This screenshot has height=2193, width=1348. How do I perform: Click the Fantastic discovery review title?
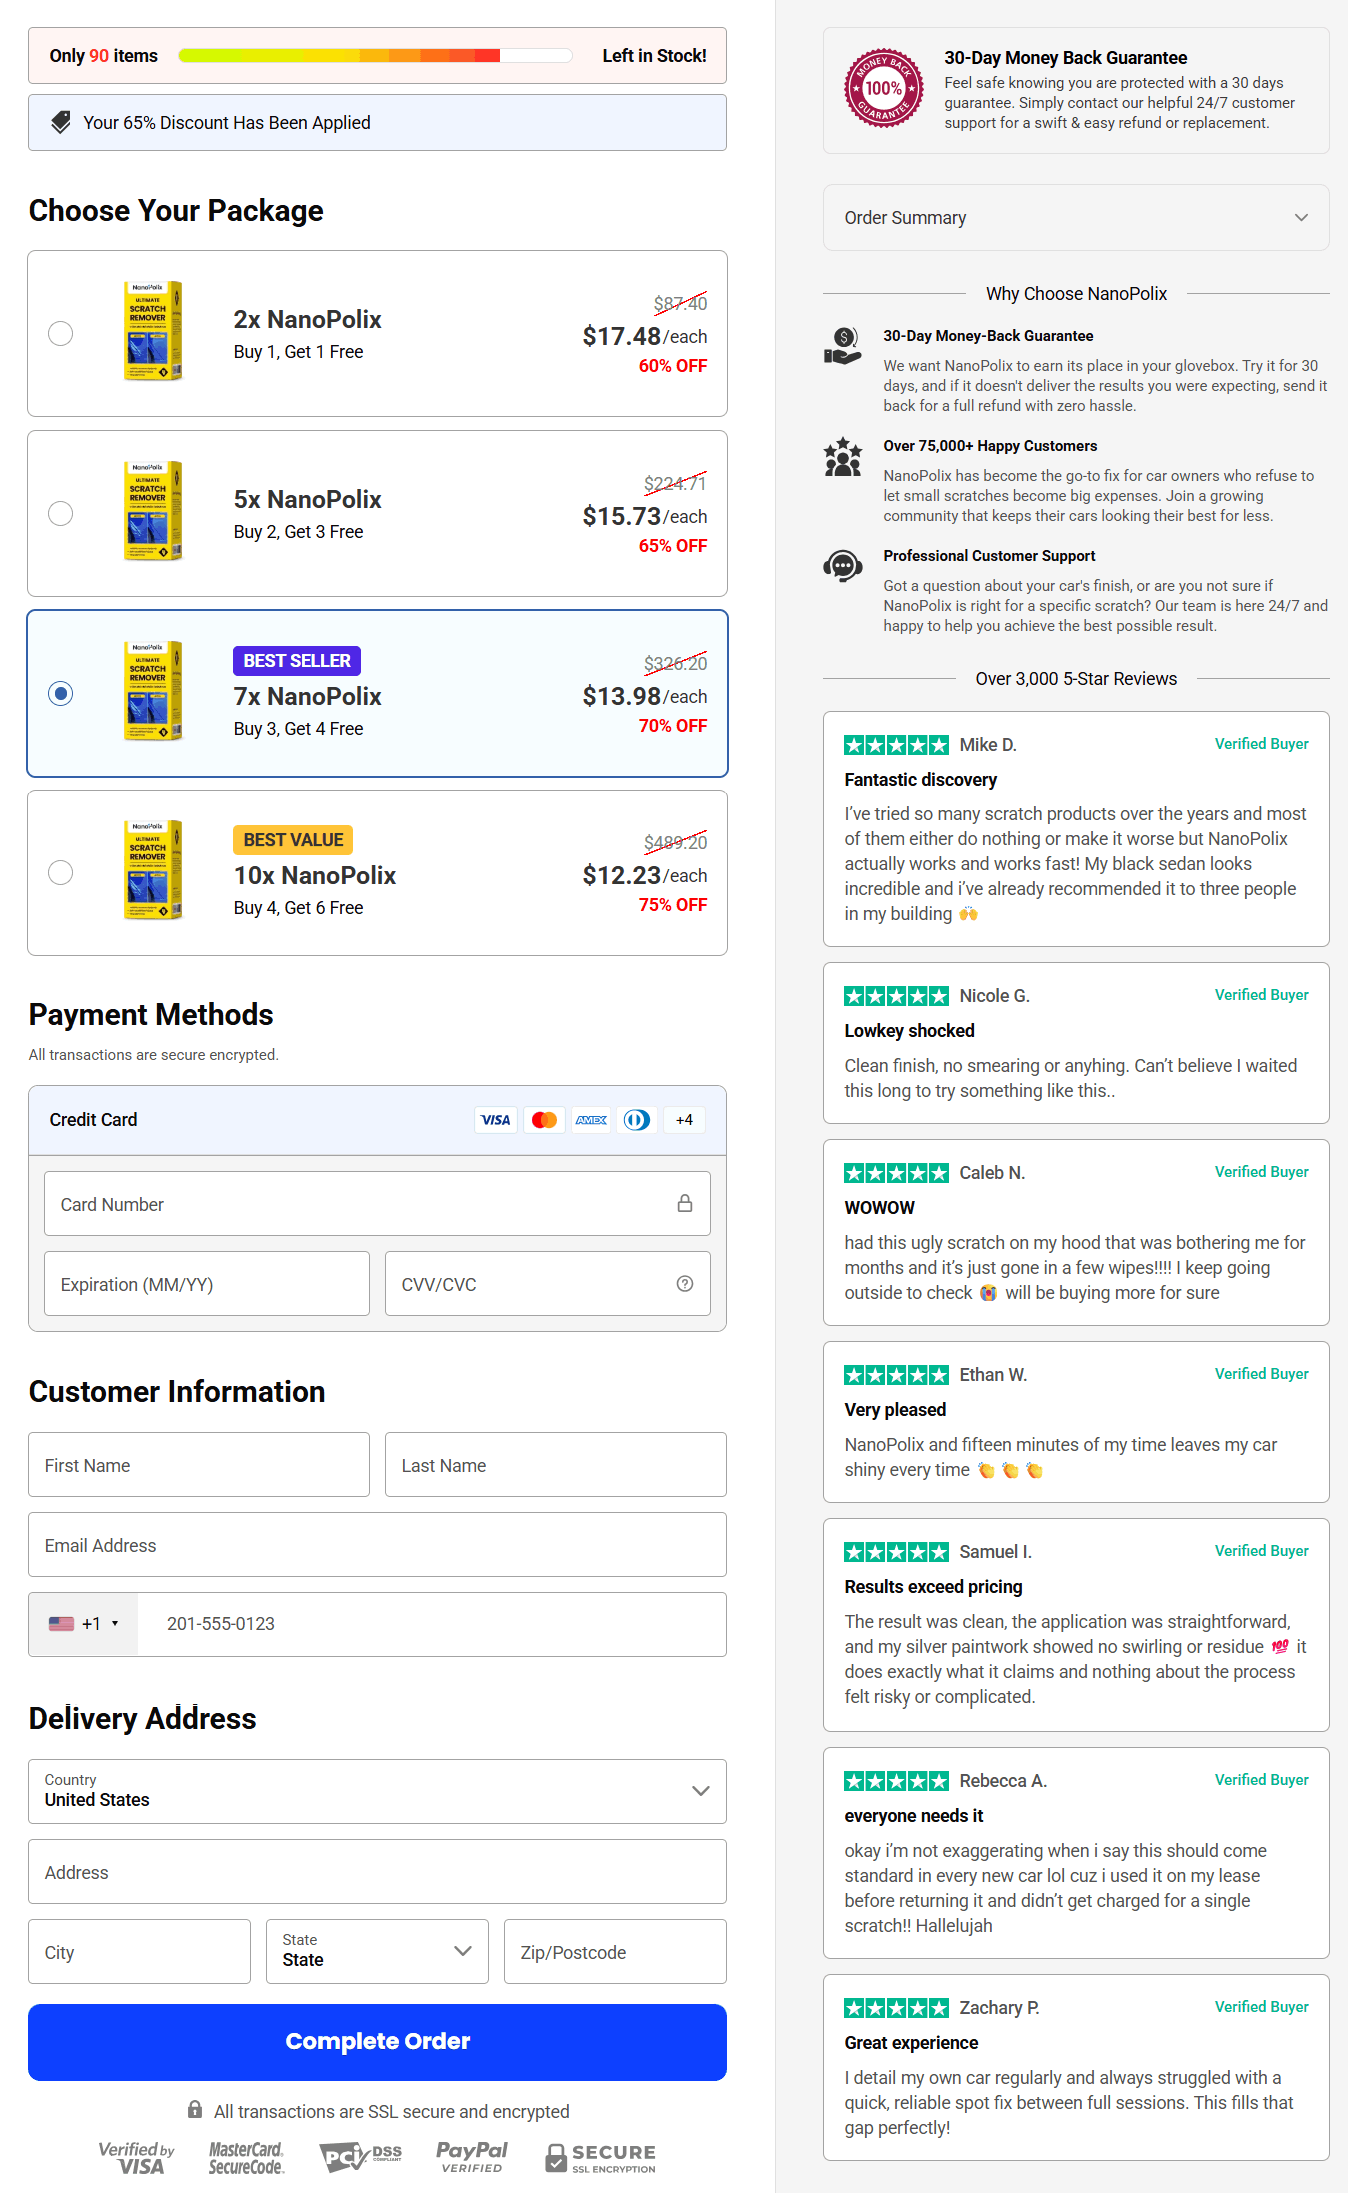click(x=920, y=780)
